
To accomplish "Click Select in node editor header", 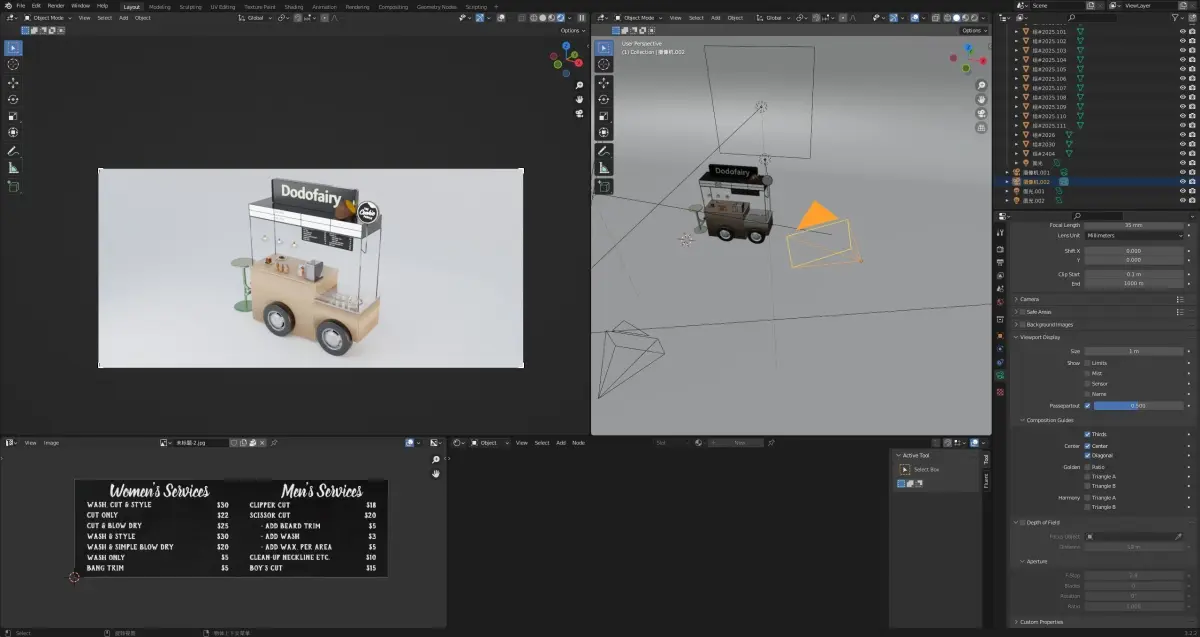I will click(x=542, y=442).
